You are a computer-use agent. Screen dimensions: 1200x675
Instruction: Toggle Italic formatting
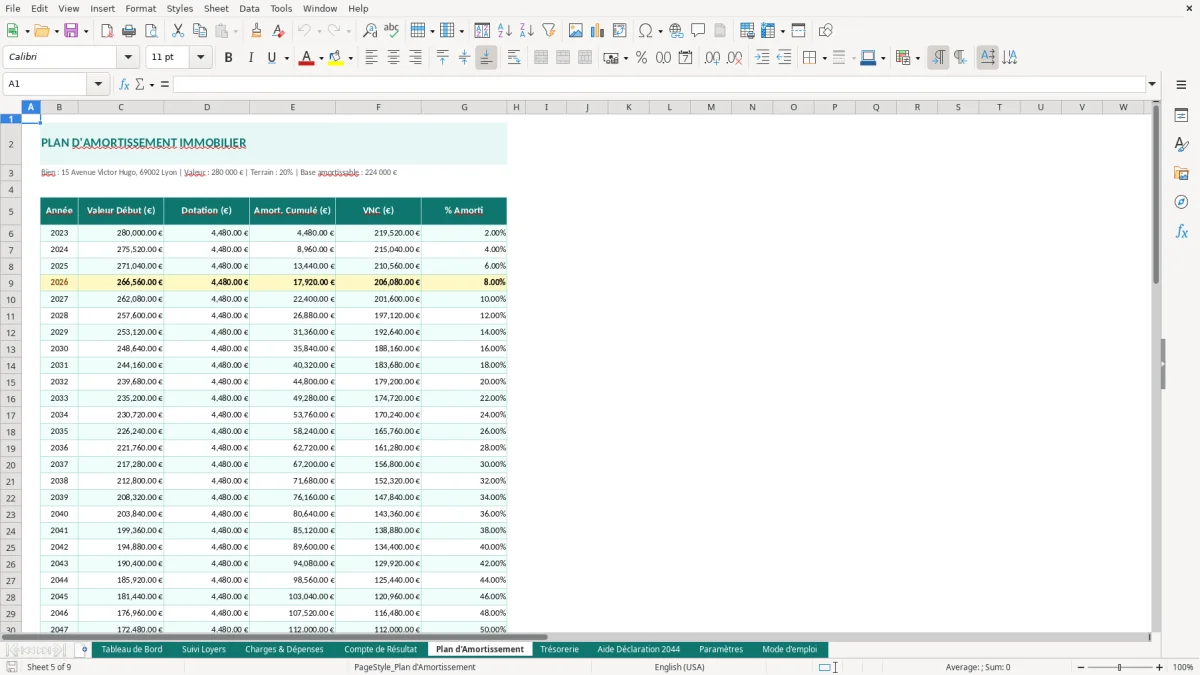click(250, 58)
